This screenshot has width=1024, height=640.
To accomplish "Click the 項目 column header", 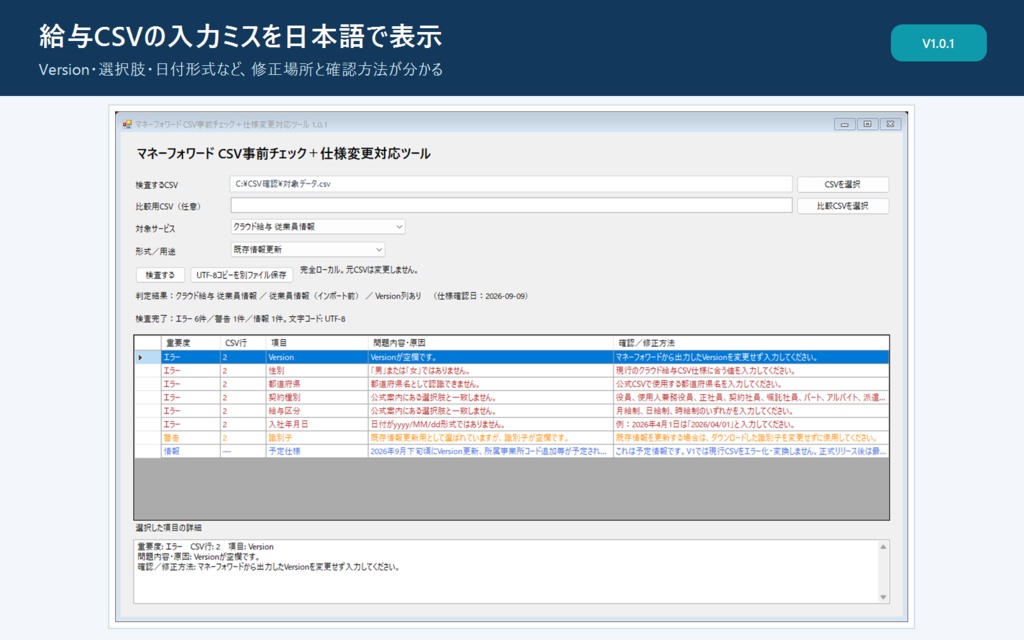I will click(x=317, y=343).
